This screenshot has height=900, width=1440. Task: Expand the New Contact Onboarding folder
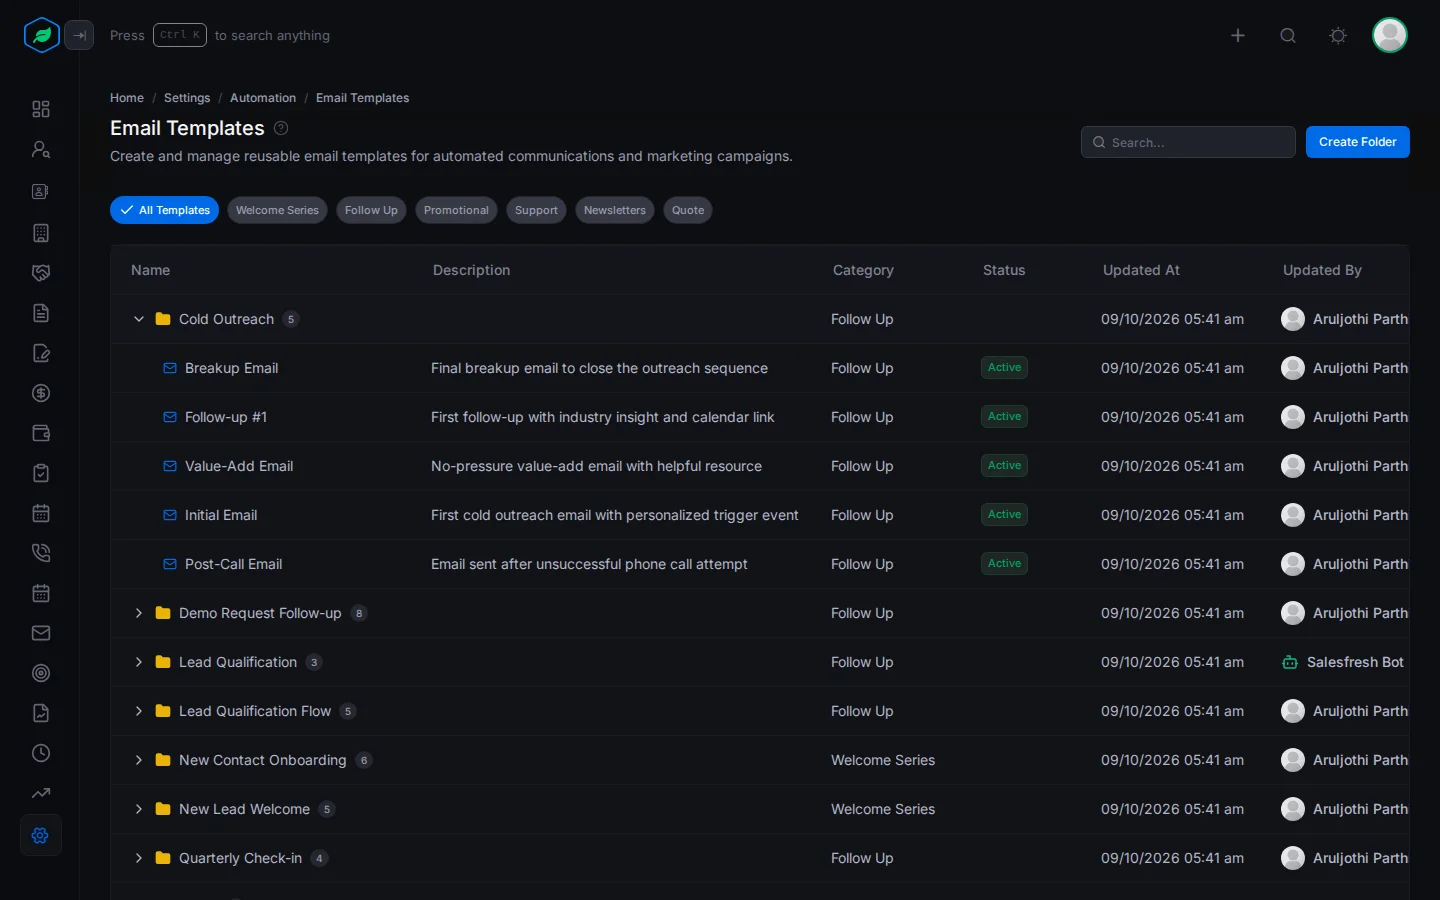(x=139, y=760)
